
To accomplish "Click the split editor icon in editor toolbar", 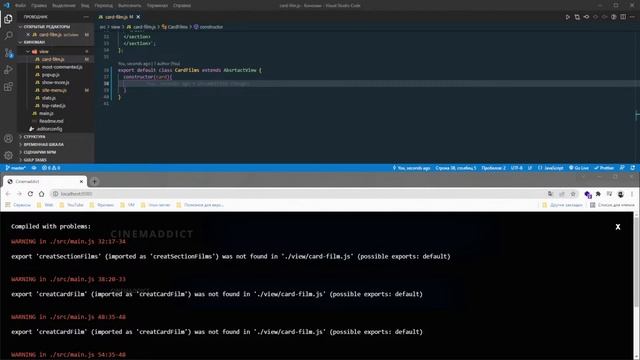I will coord(623,17).
